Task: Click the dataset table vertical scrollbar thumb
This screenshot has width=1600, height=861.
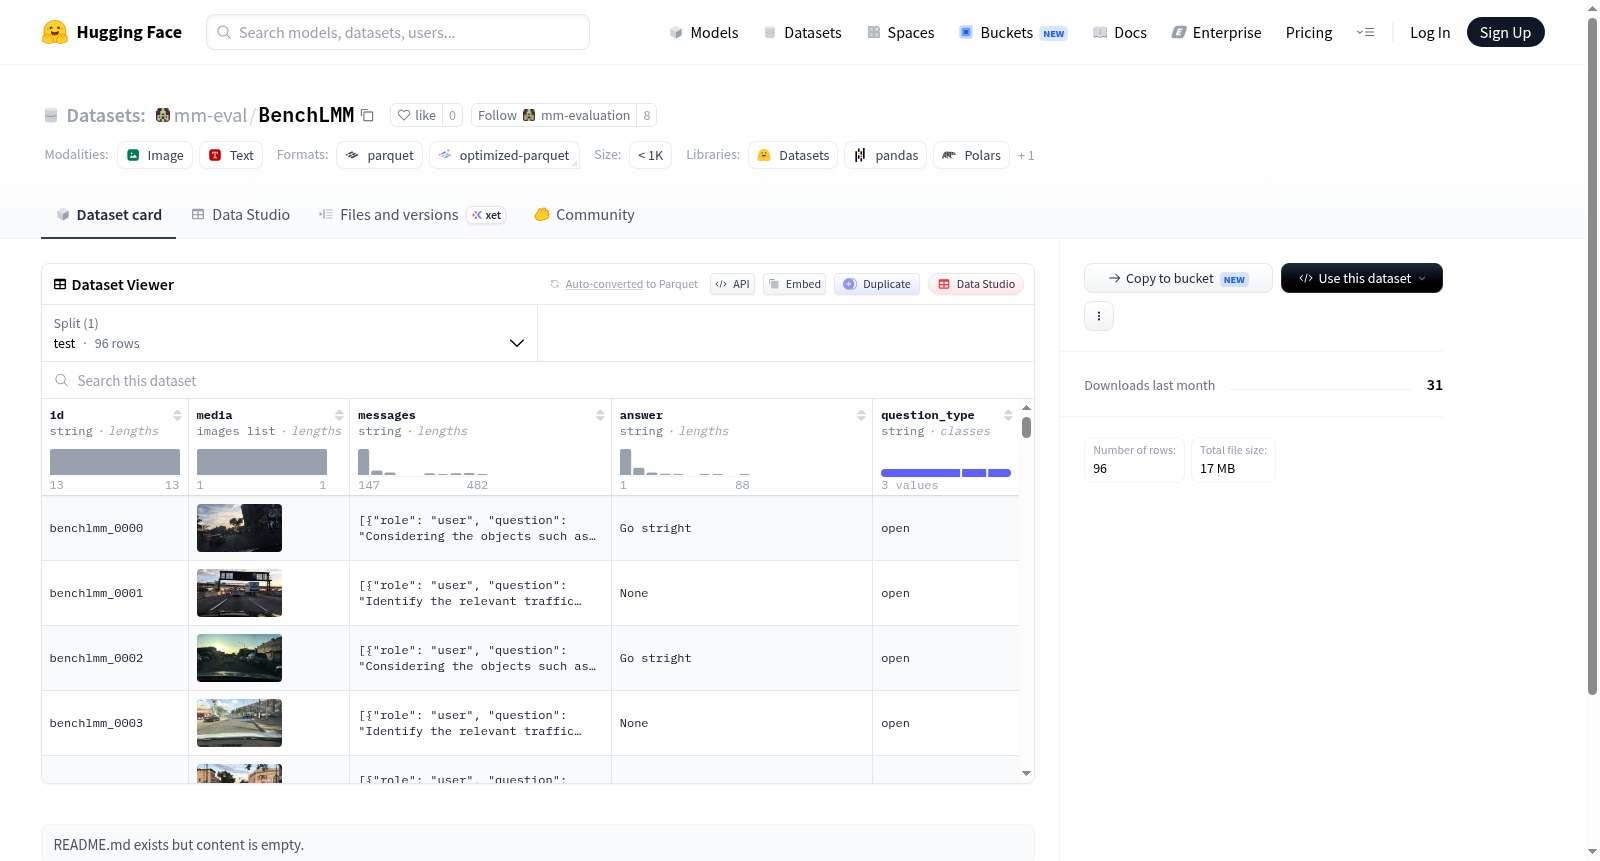Action: pos(1026,428)
